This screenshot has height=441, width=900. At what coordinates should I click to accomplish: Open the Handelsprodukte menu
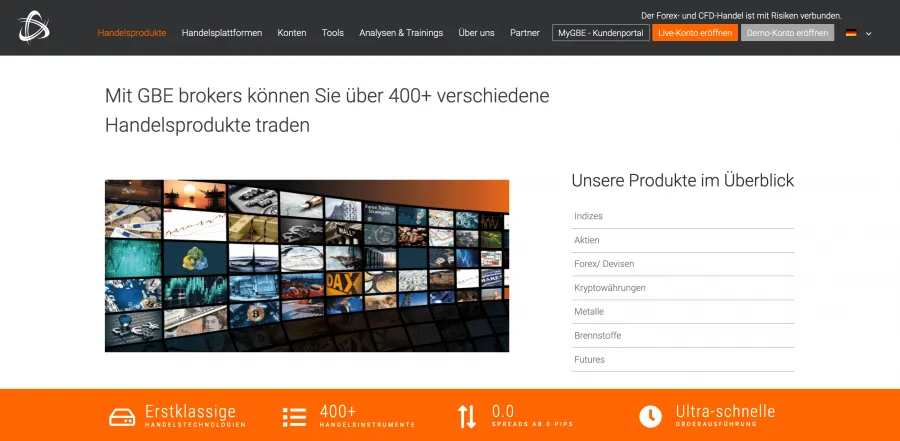[x=132, y=33]
